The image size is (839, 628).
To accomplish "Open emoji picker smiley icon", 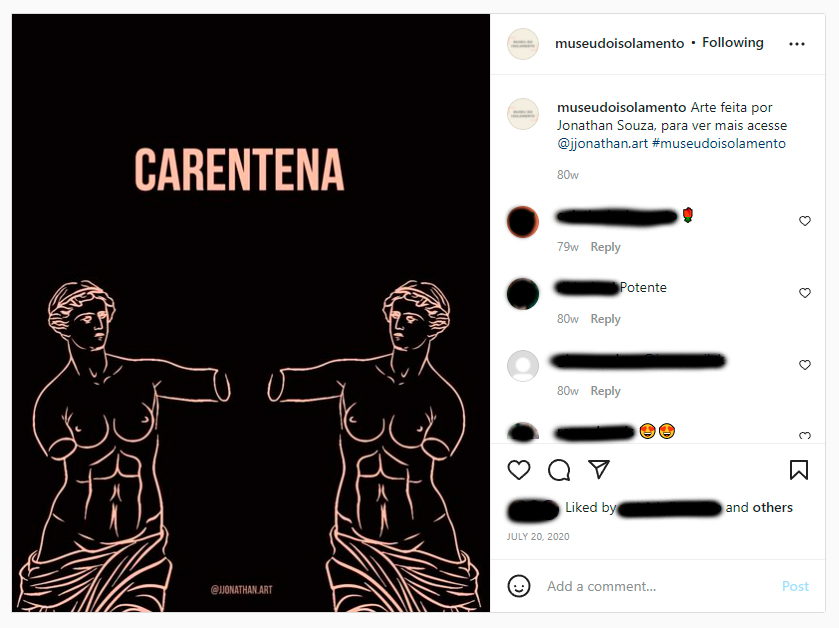I will click(518, 586).
